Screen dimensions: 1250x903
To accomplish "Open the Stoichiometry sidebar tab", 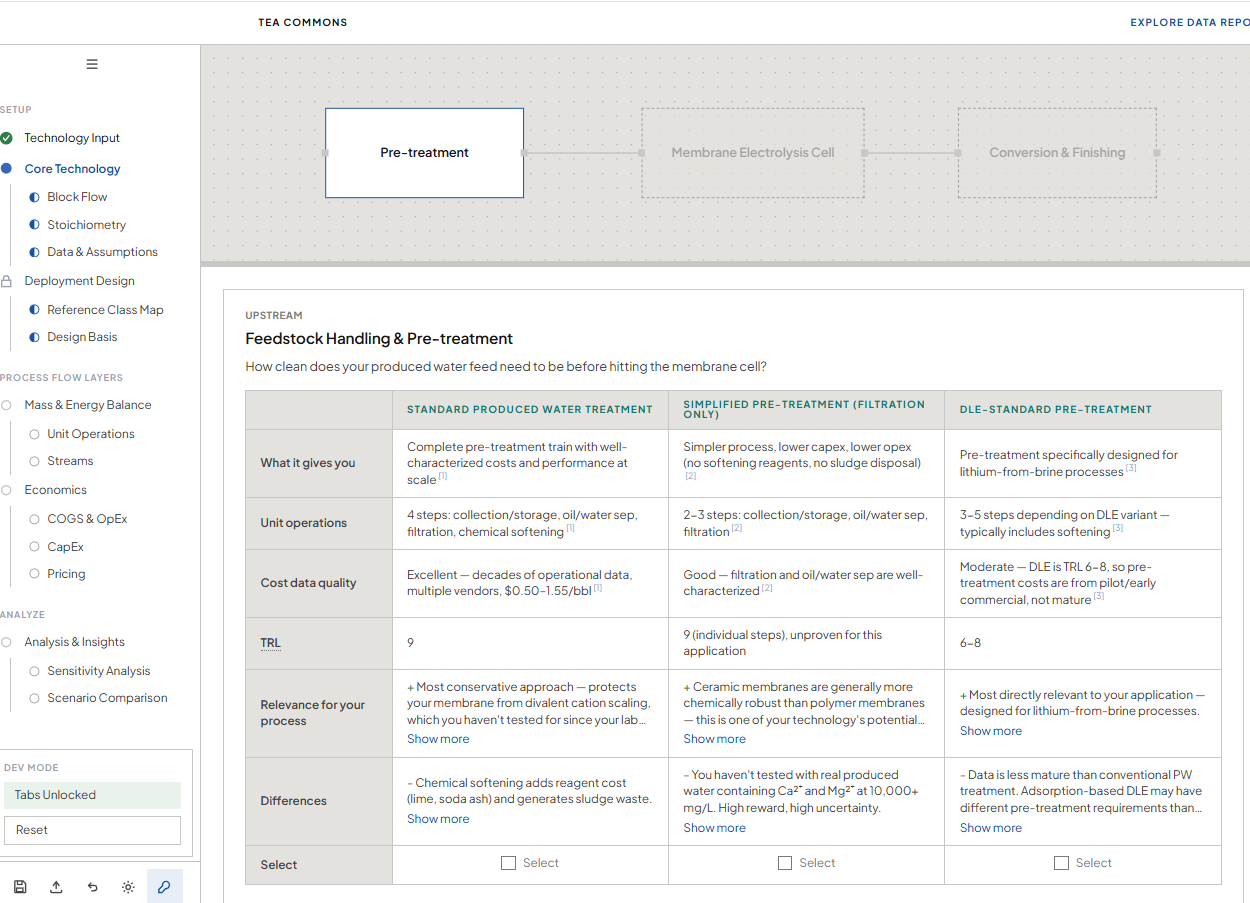I will point(86,225).
